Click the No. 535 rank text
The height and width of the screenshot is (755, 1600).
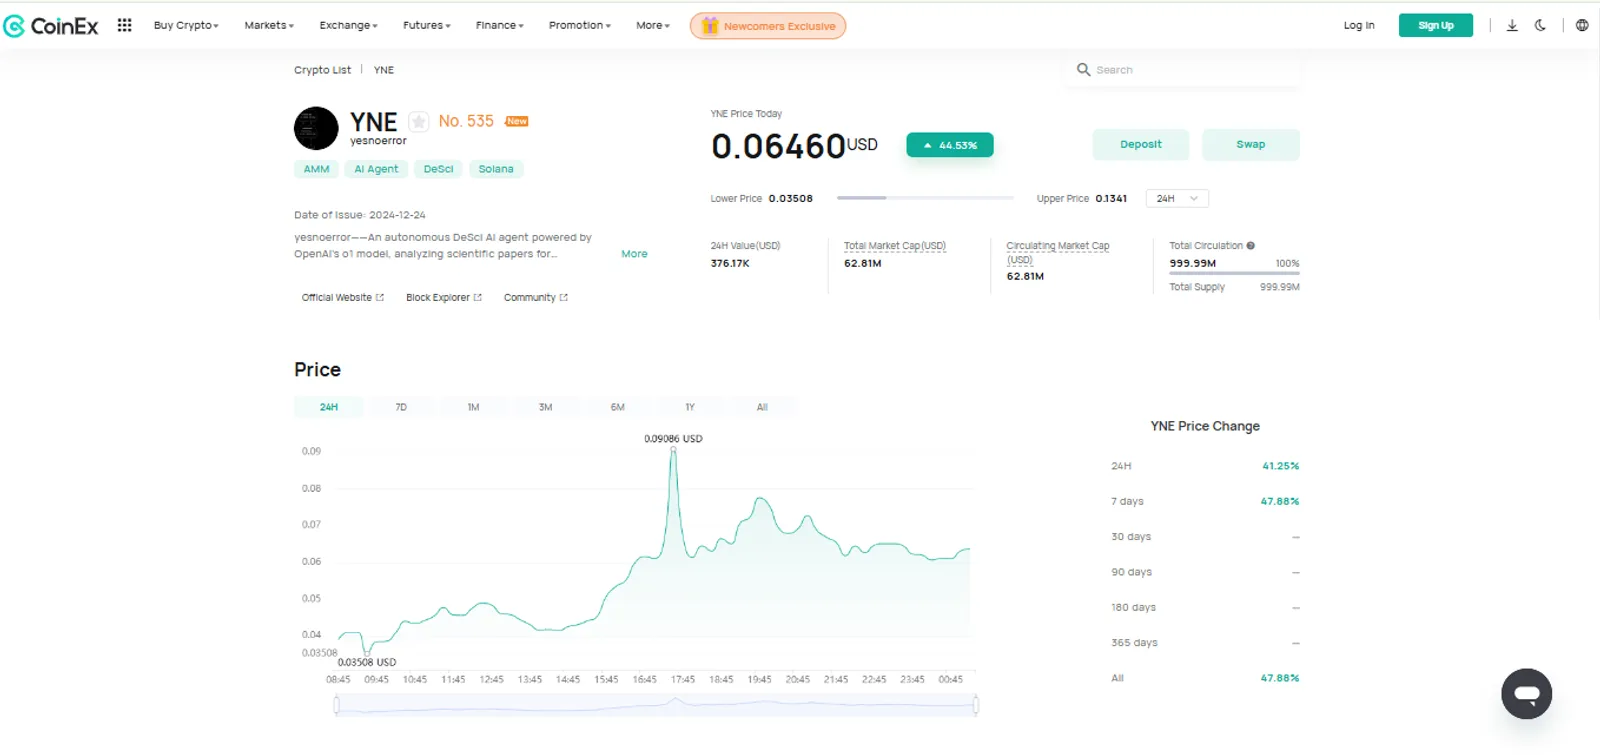(466, 121)
